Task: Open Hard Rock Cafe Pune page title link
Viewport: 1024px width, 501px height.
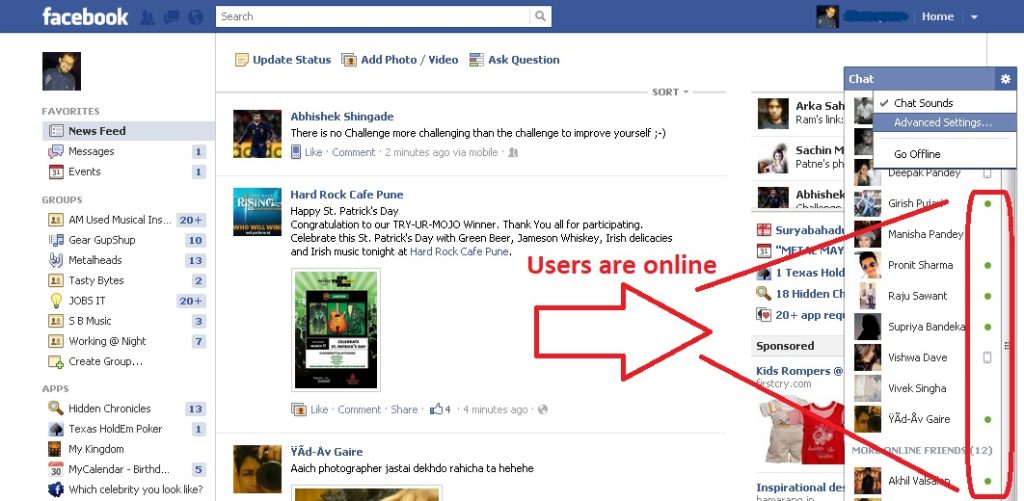Action: 347,195
